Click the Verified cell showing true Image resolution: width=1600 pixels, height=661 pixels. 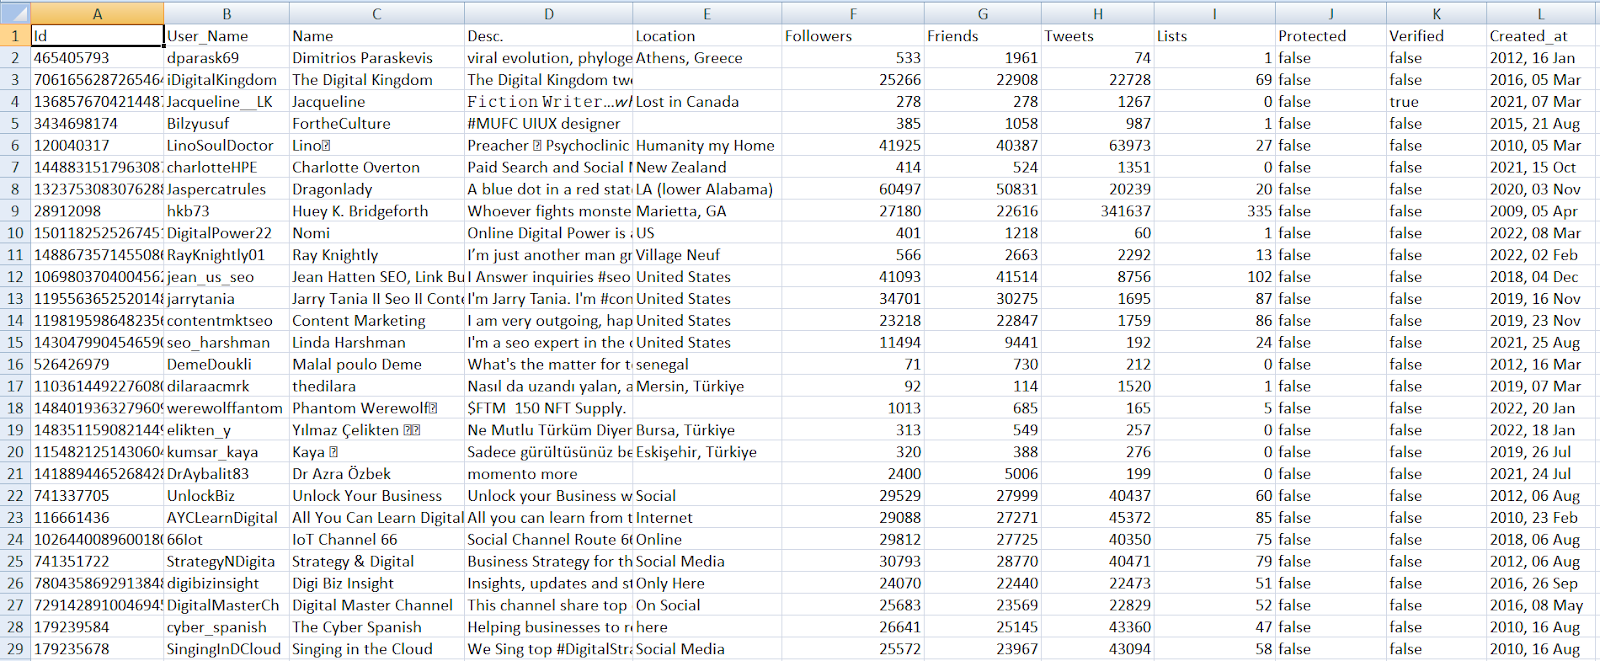click(1435, 102)
